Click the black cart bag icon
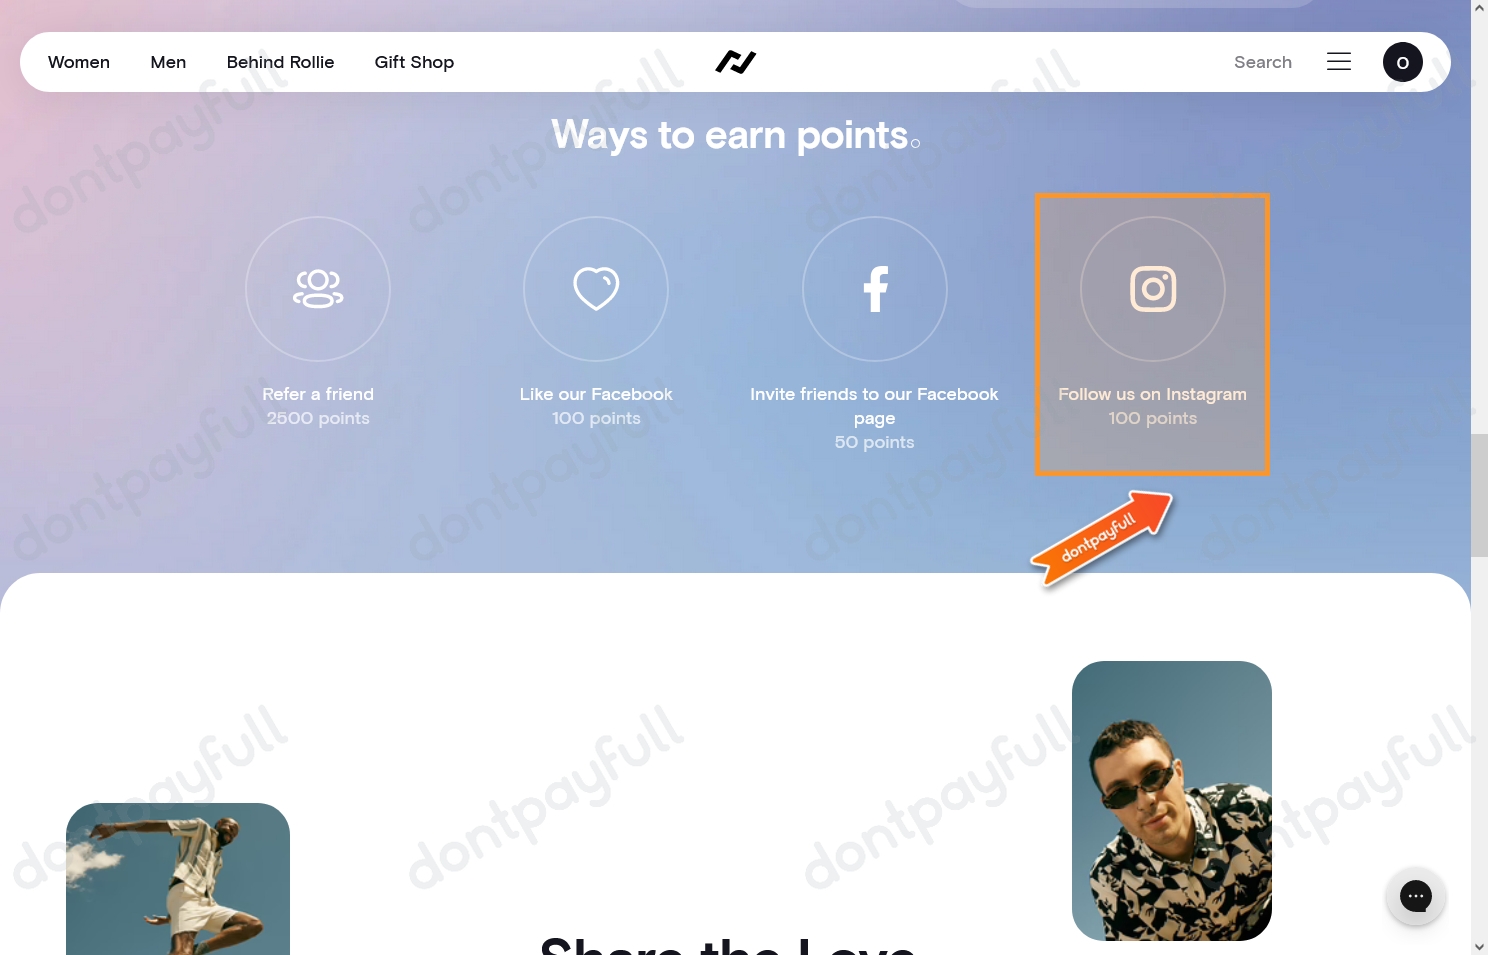The image size is (1488, 955). point(1402,62)
